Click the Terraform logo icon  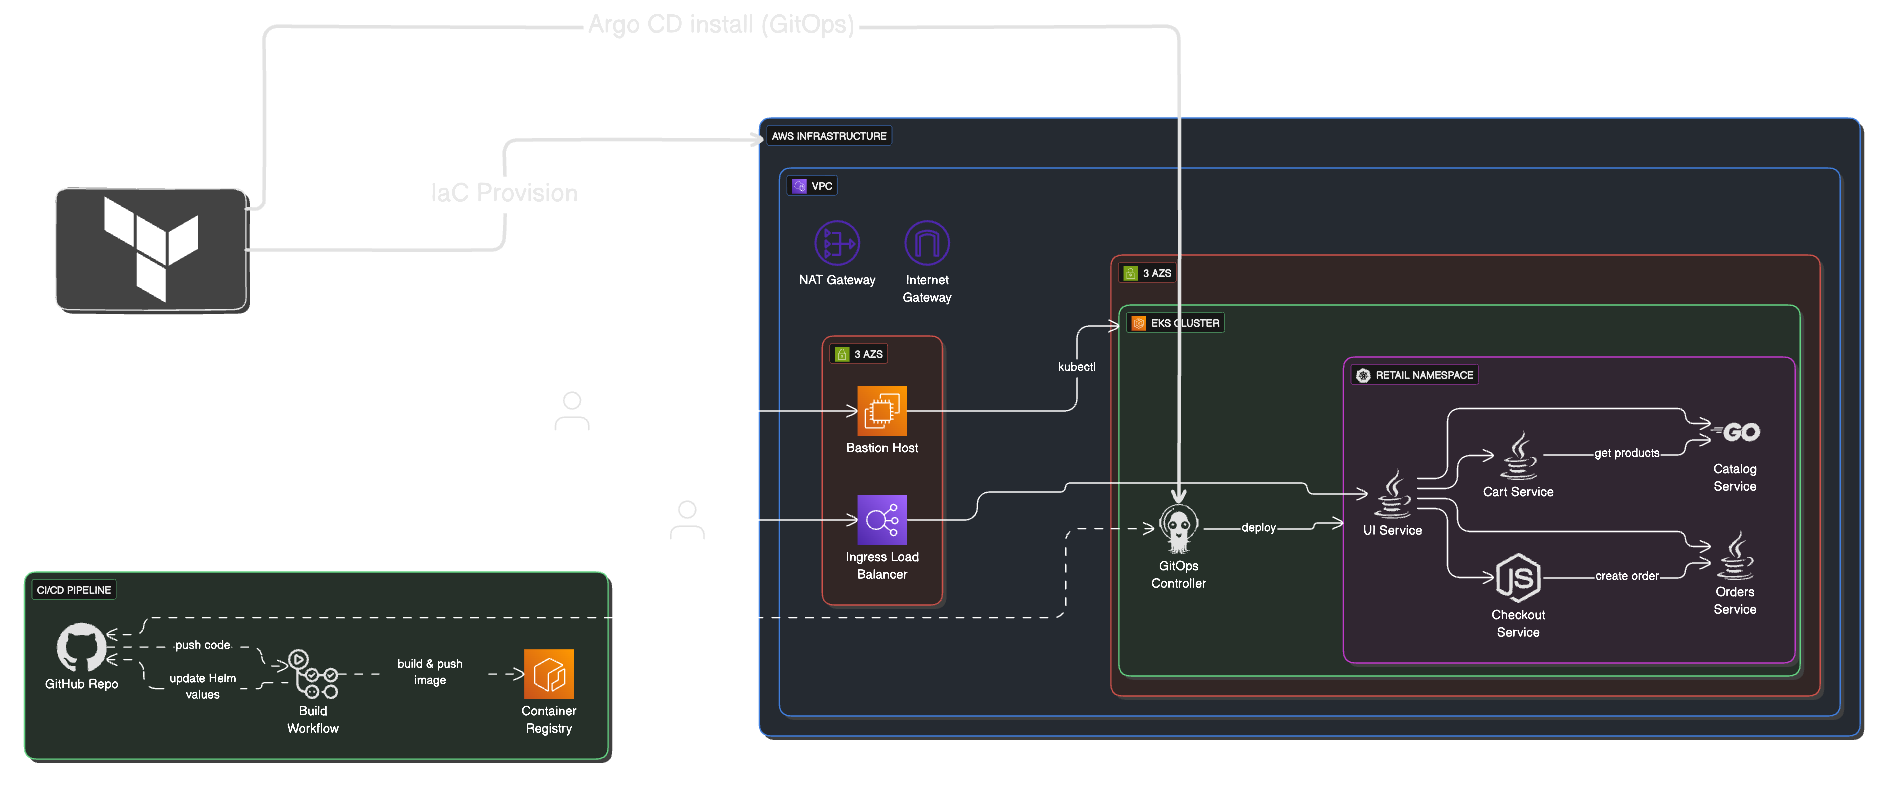151,249
